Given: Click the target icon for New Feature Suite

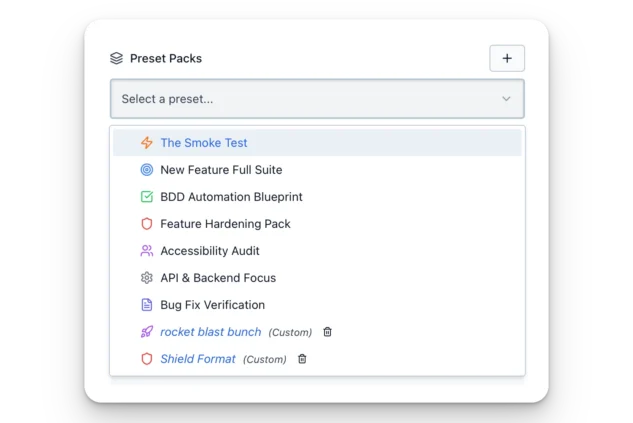Looking at the screenshot, I should pos(147,170).
